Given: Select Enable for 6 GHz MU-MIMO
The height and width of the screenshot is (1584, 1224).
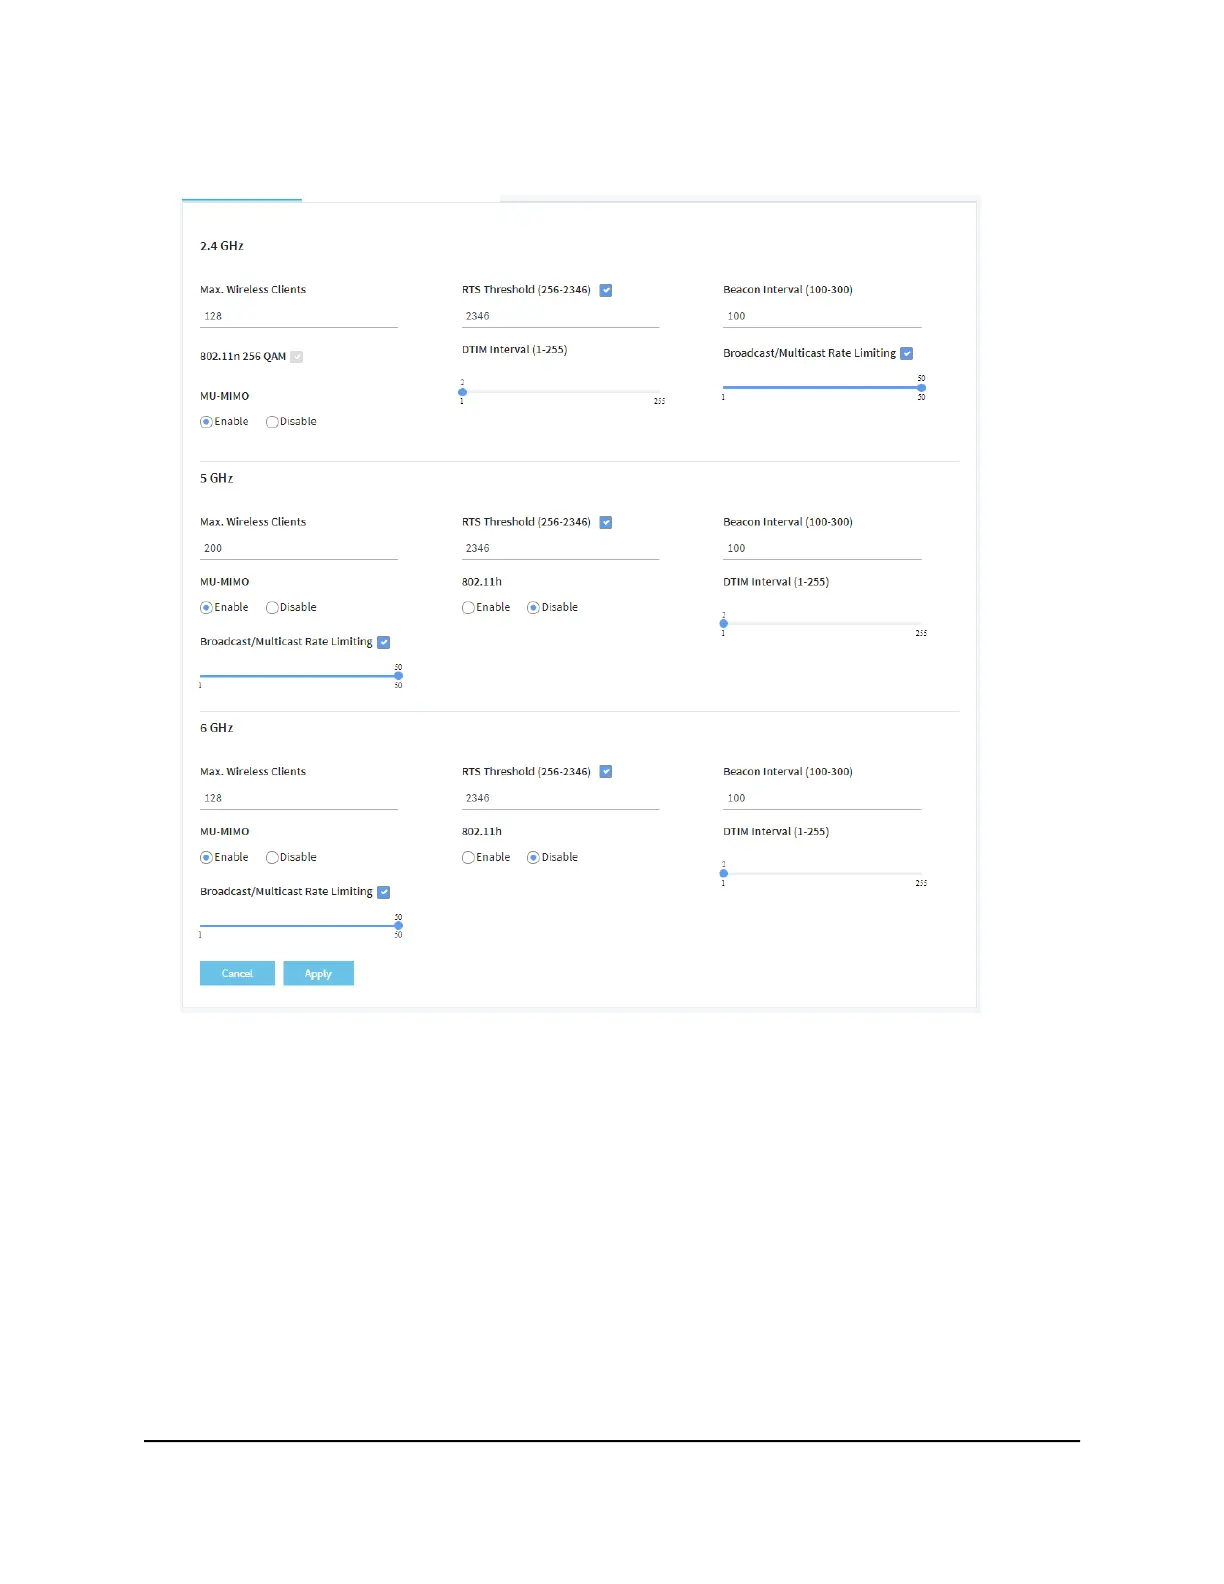Looking at the screenshot, I should (206, 858).
